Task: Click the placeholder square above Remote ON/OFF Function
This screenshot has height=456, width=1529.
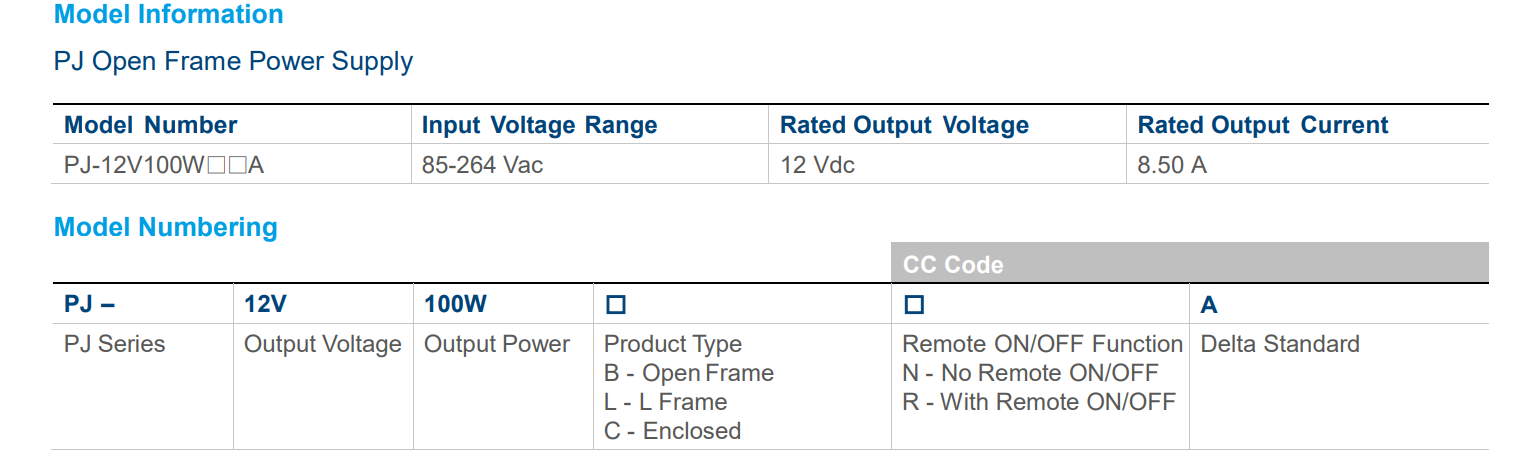Action: (913, 305)
